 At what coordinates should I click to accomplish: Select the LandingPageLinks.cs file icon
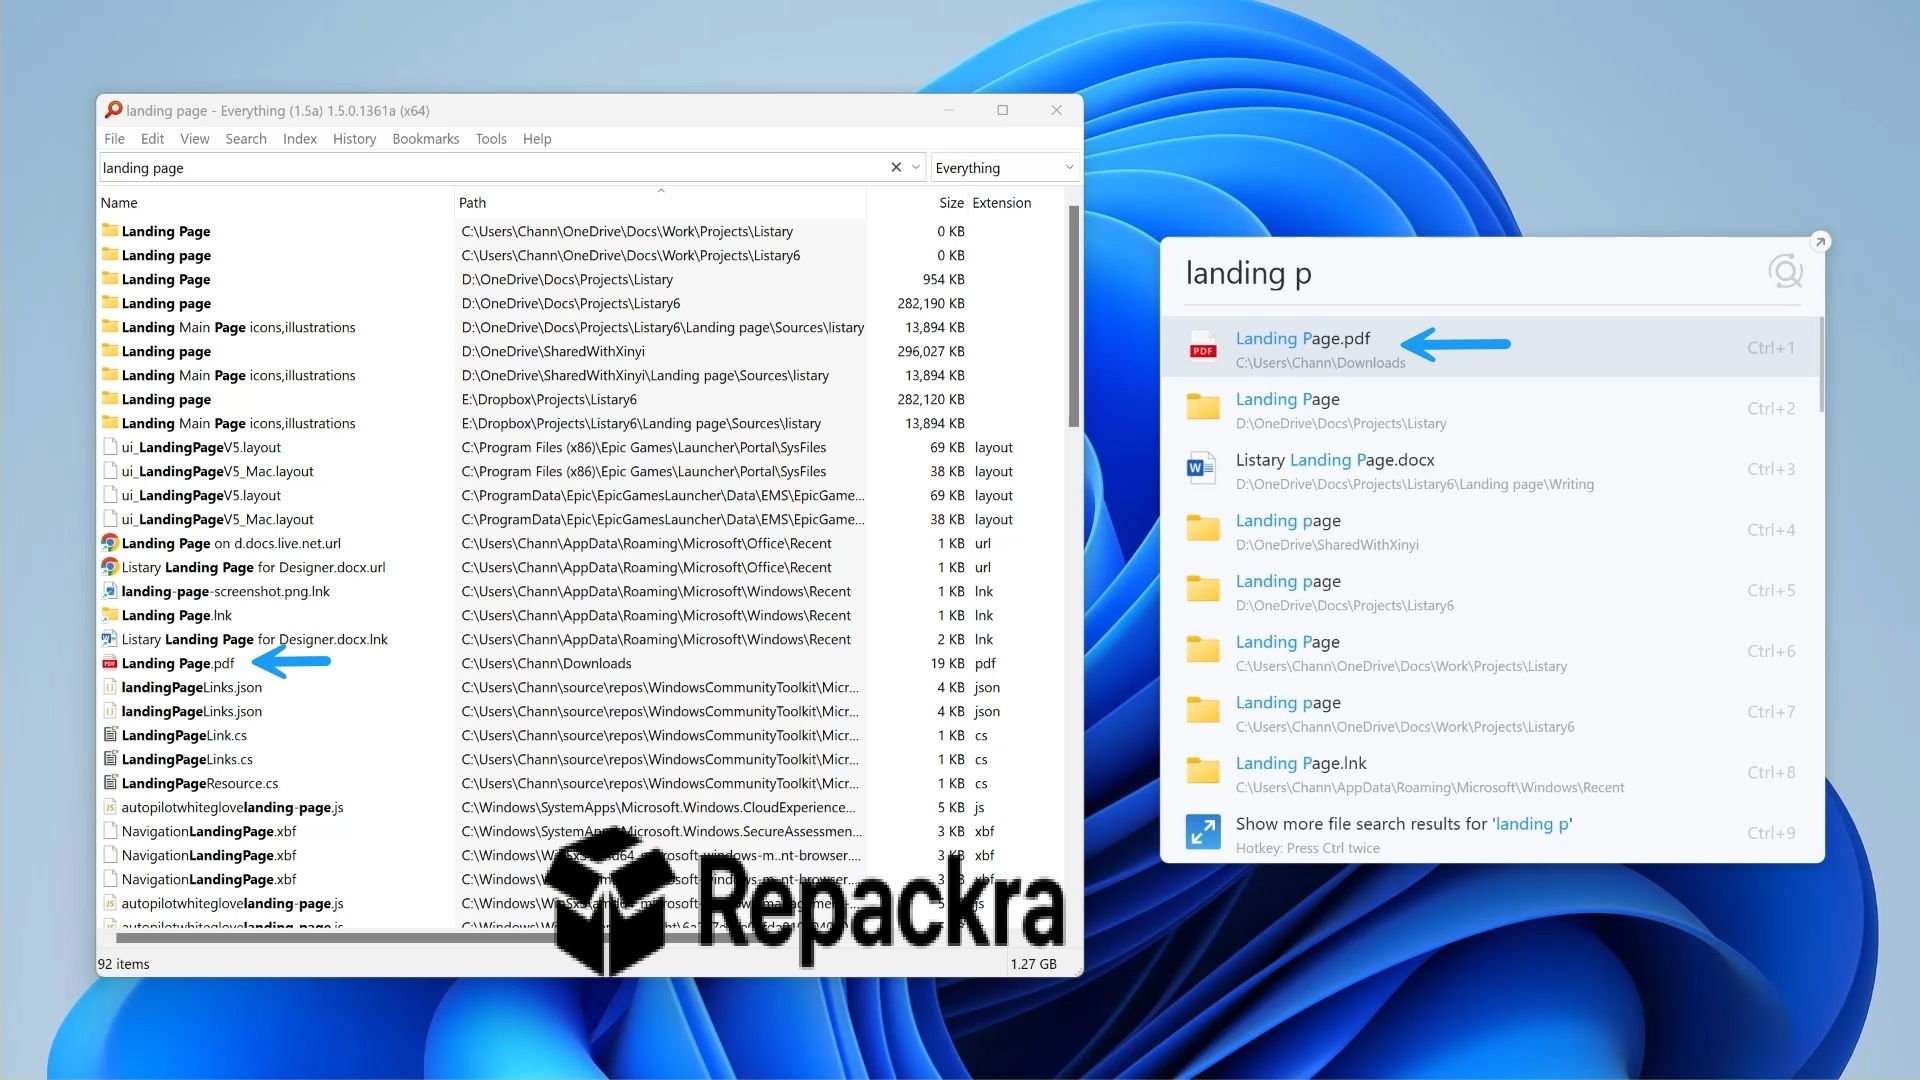point(110,759)
